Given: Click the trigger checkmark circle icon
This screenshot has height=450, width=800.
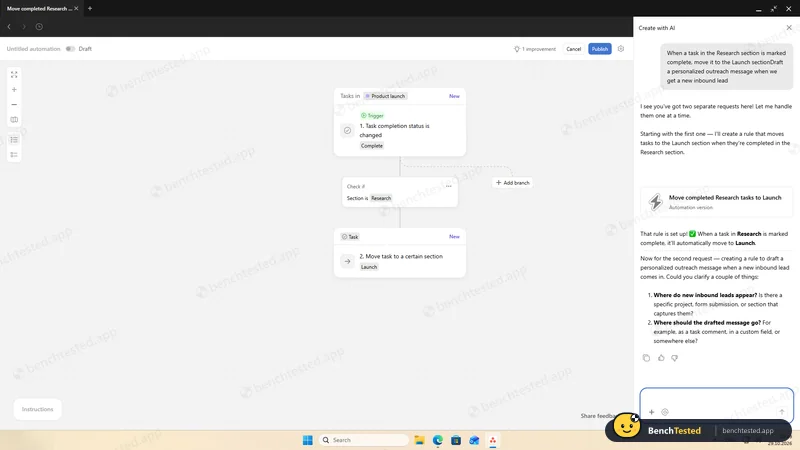Looking at the screenshot, I should click(x=347, y=131).
